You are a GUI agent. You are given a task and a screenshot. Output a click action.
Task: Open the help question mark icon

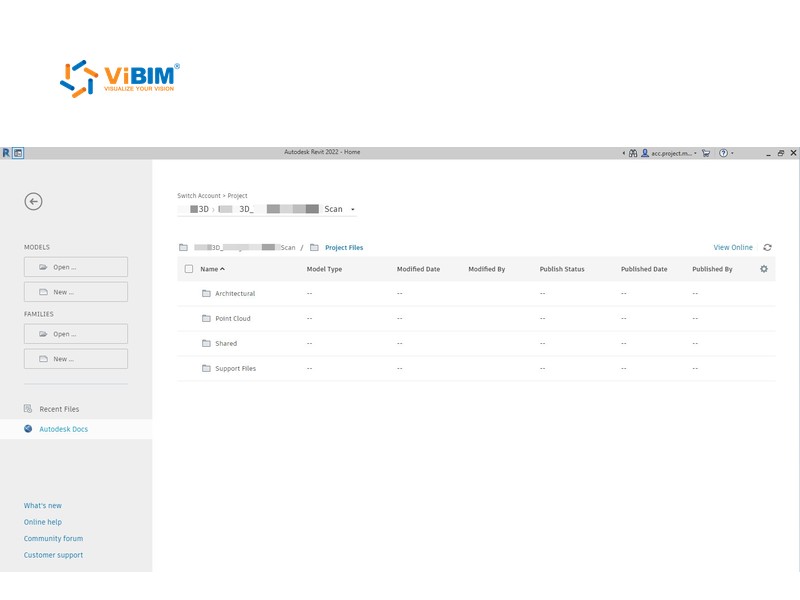click(723, 153)
